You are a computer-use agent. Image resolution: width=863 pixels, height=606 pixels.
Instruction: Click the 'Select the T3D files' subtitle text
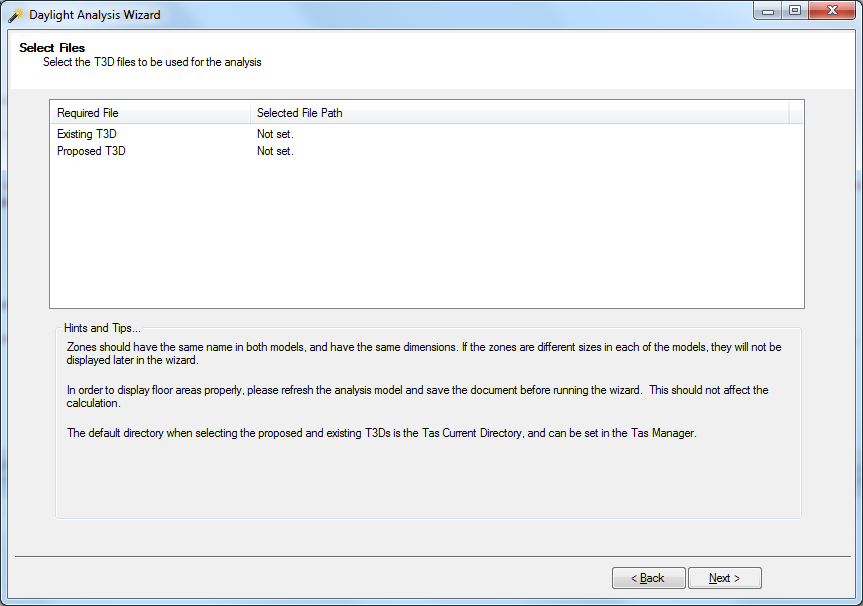pyautogui.click(x=152, y=62)
